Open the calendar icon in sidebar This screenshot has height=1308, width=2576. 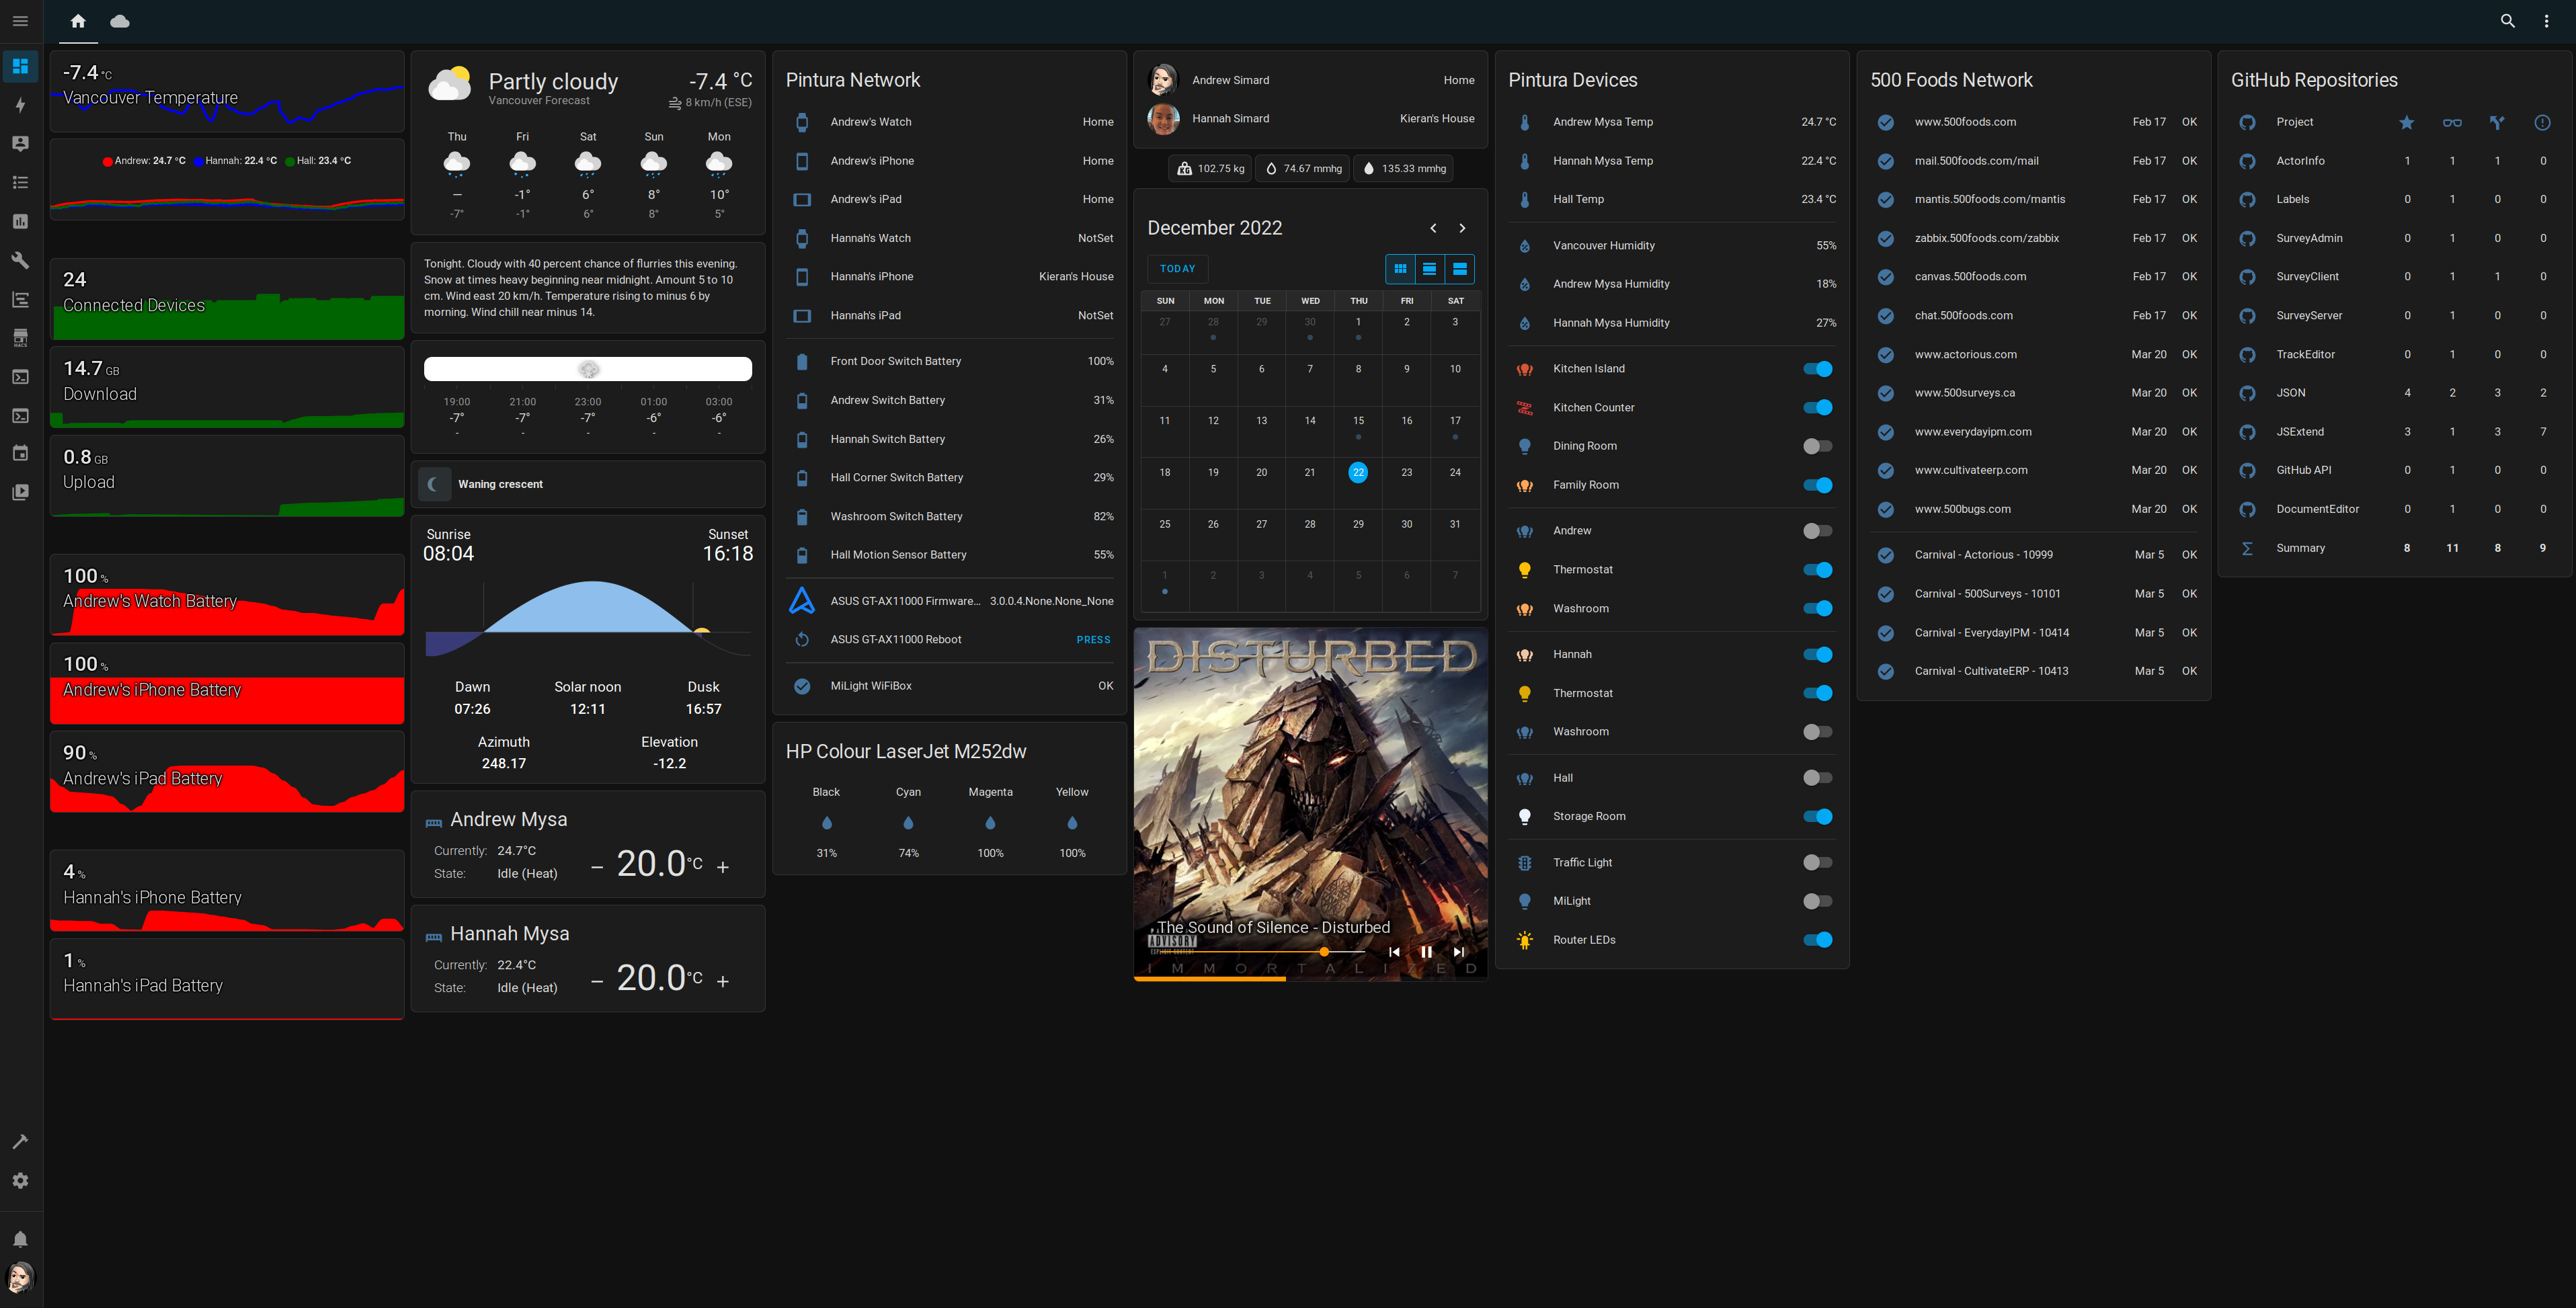[20, 453]
